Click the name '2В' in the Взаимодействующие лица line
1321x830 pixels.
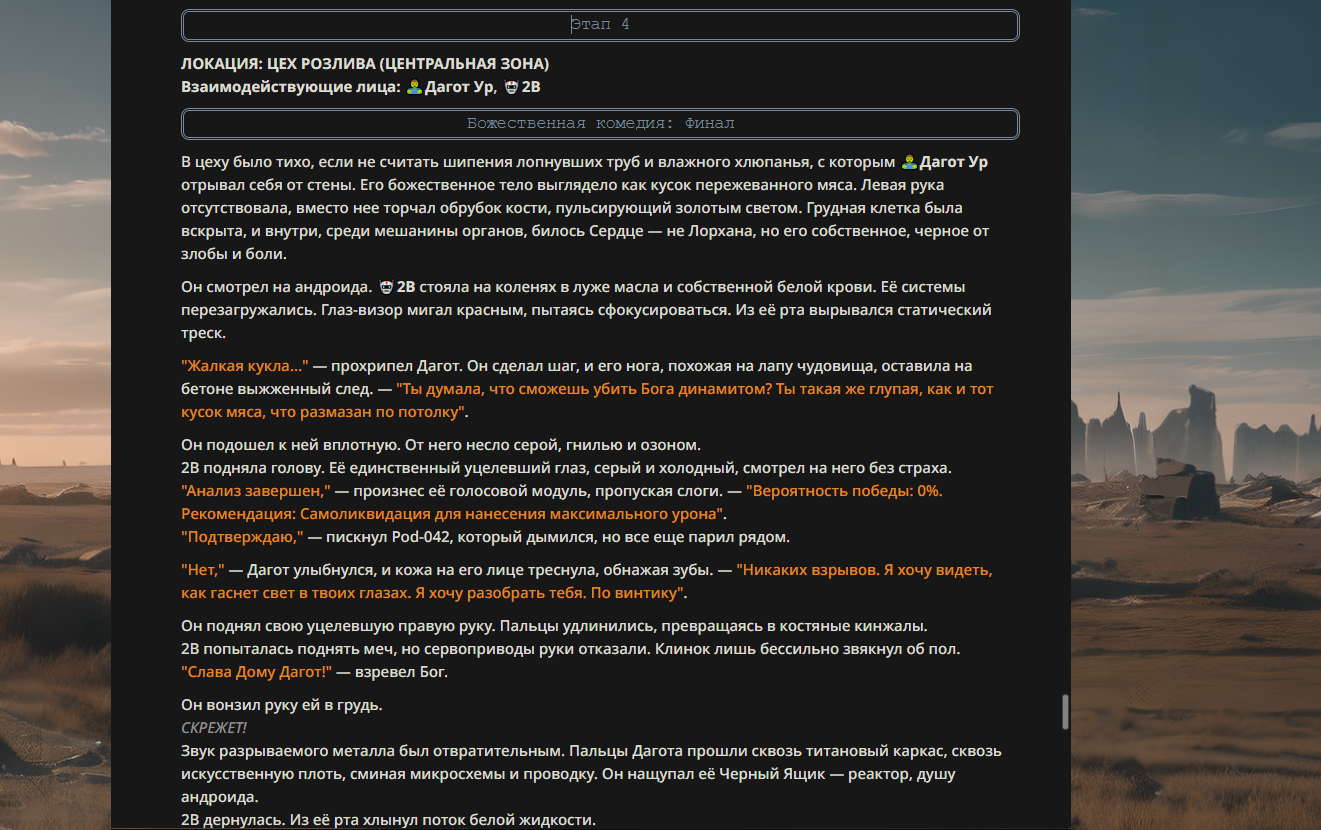click(x=531, y=87)
